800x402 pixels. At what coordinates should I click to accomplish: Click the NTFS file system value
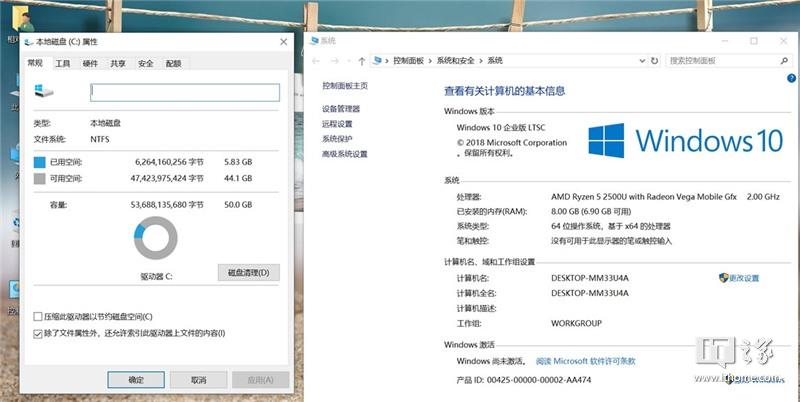100,139
